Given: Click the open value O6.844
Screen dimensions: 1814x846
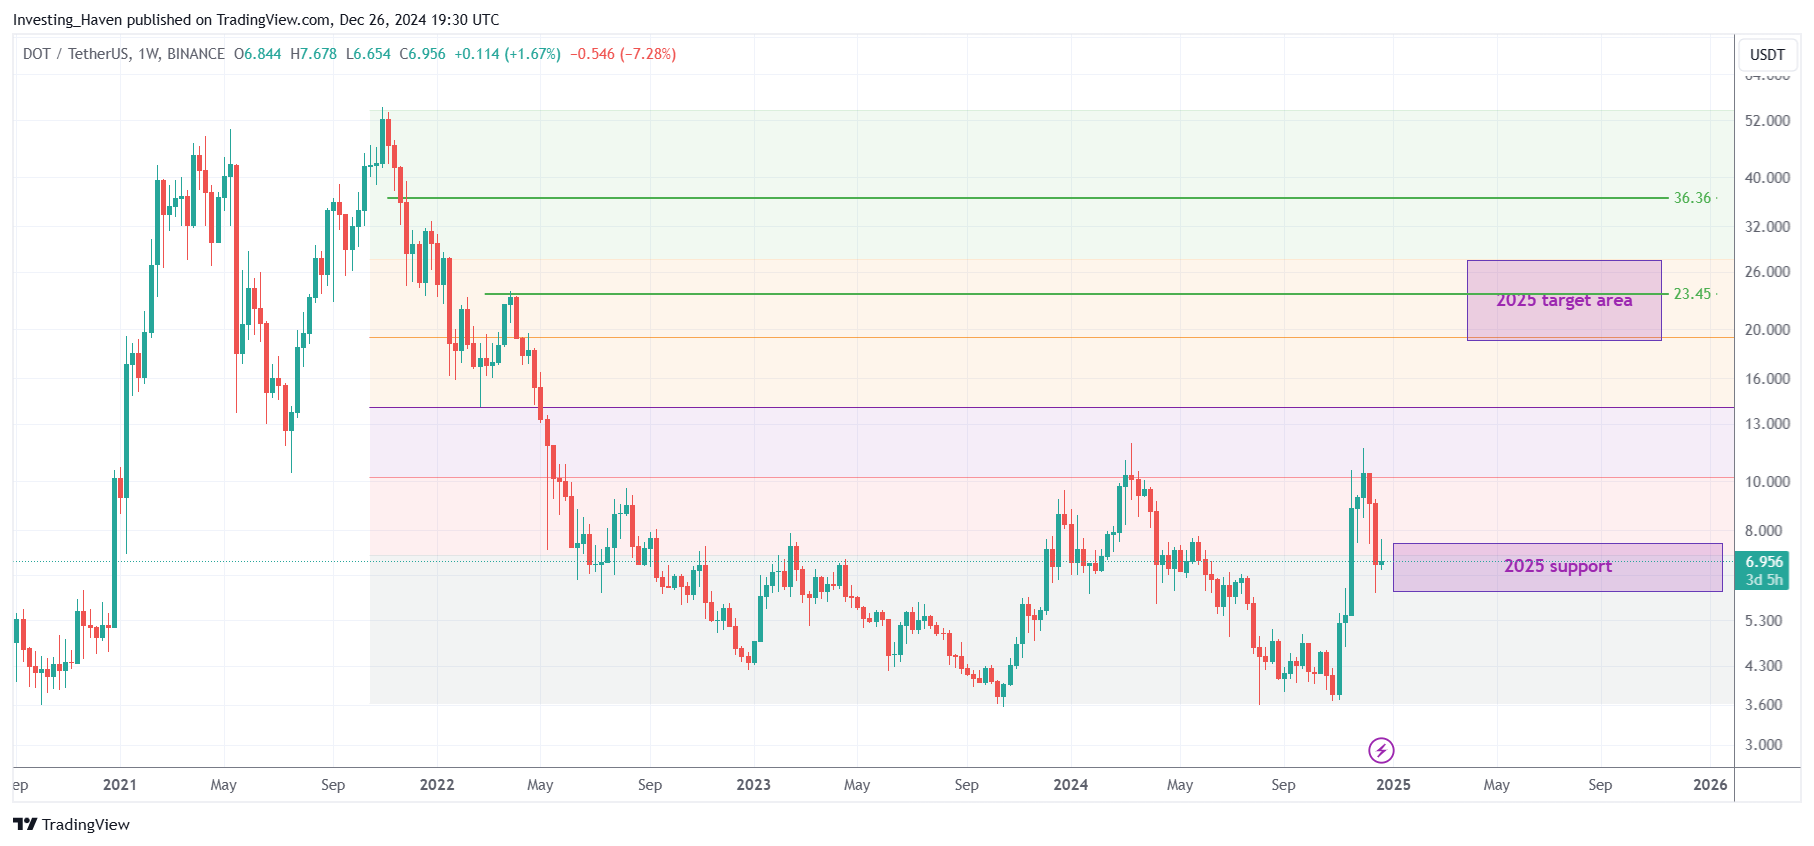Looking at the screenshot, I should 258,54.
